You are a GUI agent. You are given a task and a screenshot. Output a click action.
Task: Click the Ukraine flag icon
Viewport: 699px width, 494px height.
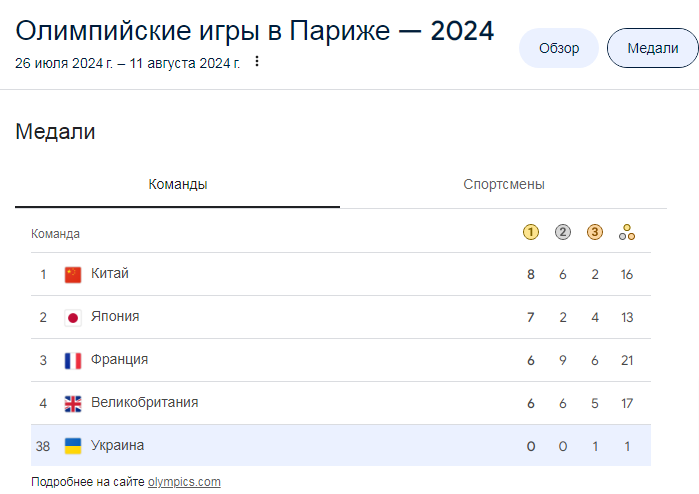[x=73, y=446]
